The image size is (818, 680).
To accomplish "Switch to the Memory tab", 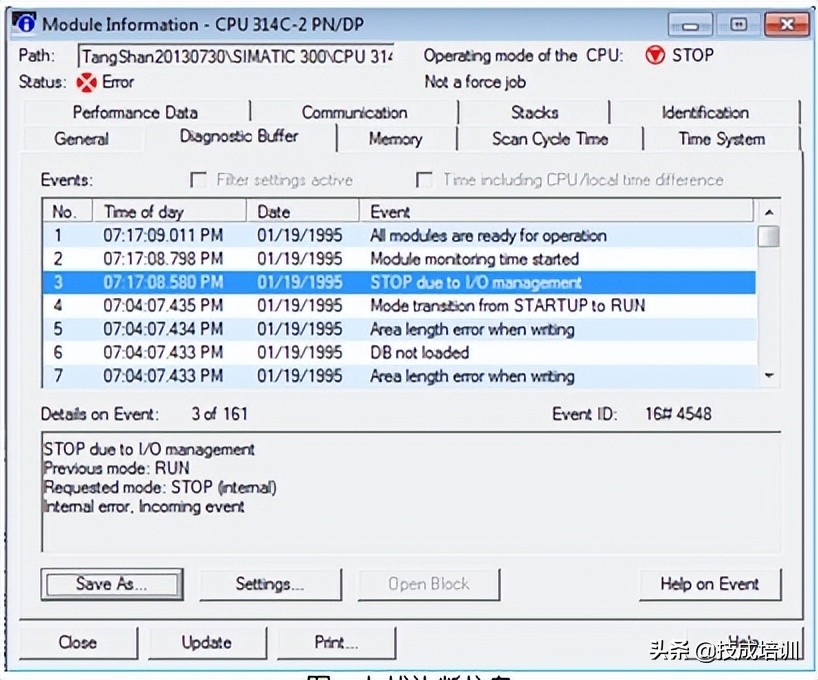I will [x=395, y=139].
